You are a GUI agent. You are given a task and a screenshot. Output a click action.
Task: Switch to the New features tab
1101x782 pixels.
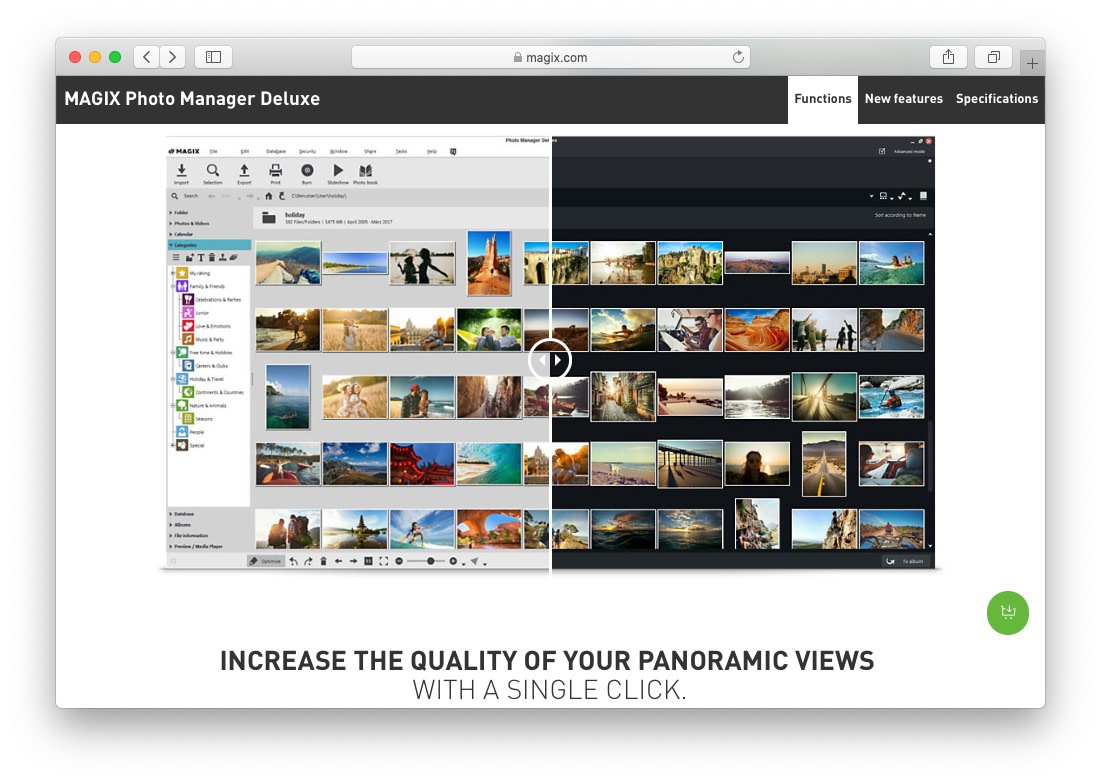[x=903, y=99]
